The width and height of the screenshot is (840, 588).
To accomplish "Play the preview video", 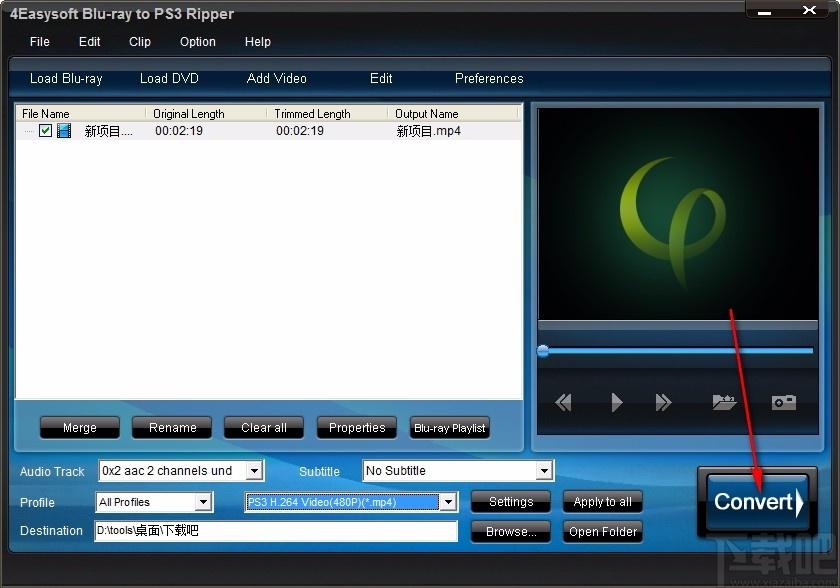I will 617,402.
